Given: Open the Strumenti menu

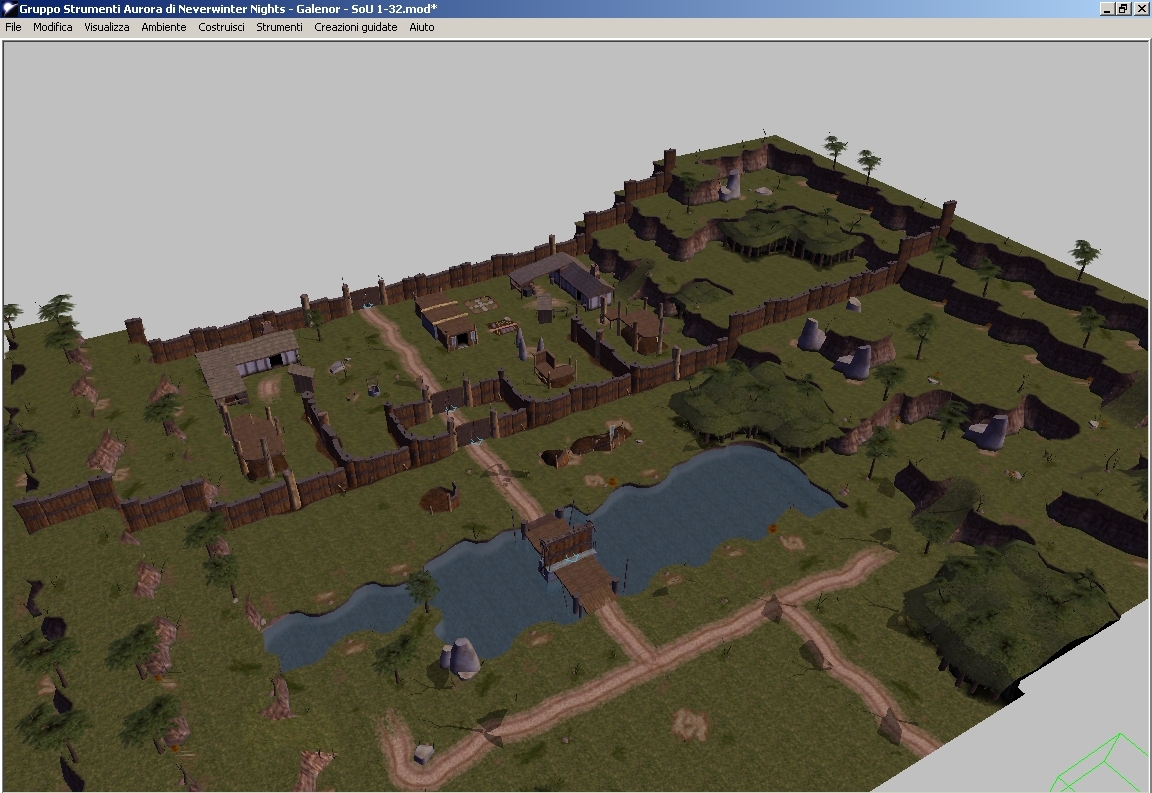Looking at the screenshot, I should (x=279, y=27).
